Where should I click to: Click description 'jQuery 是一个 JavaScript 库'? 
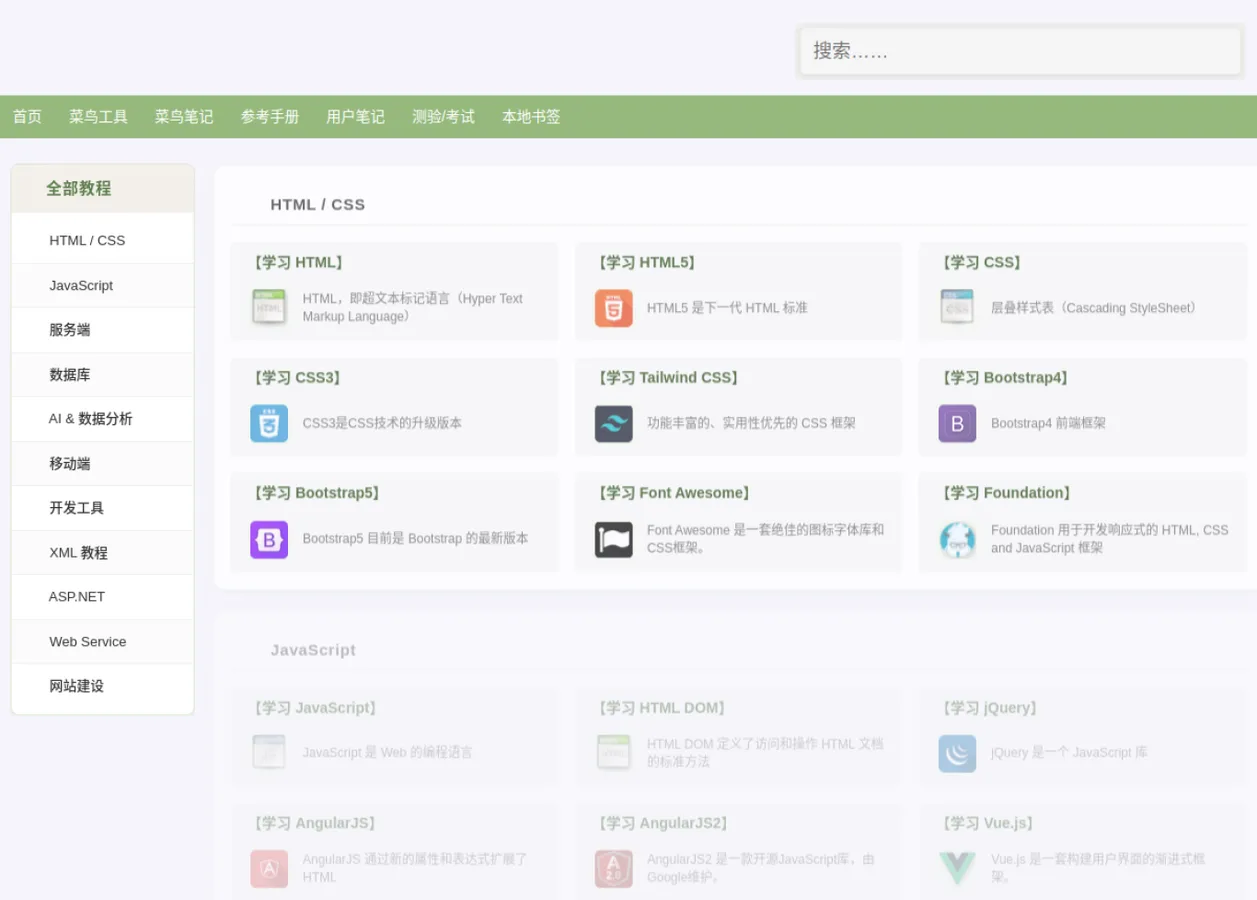coord(1069,752)
